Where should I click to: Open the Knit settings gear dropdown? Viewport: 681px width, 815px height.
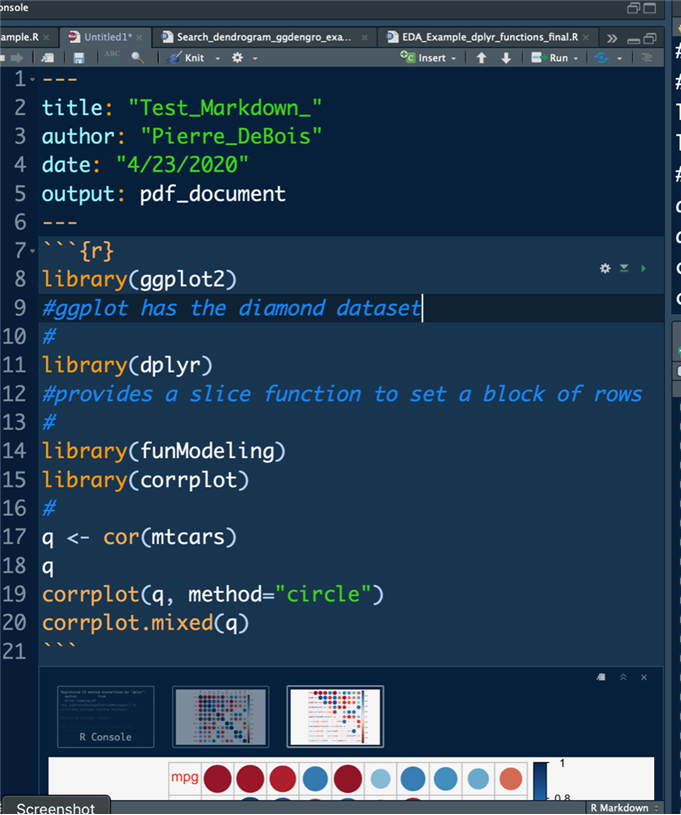244,58
